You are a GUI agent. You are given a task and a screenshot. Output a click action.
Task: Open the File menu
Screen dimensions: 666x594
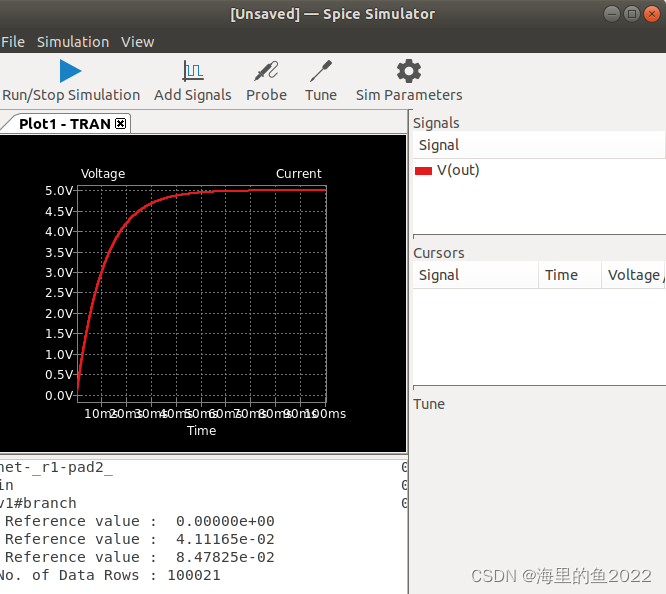[13, 42]
